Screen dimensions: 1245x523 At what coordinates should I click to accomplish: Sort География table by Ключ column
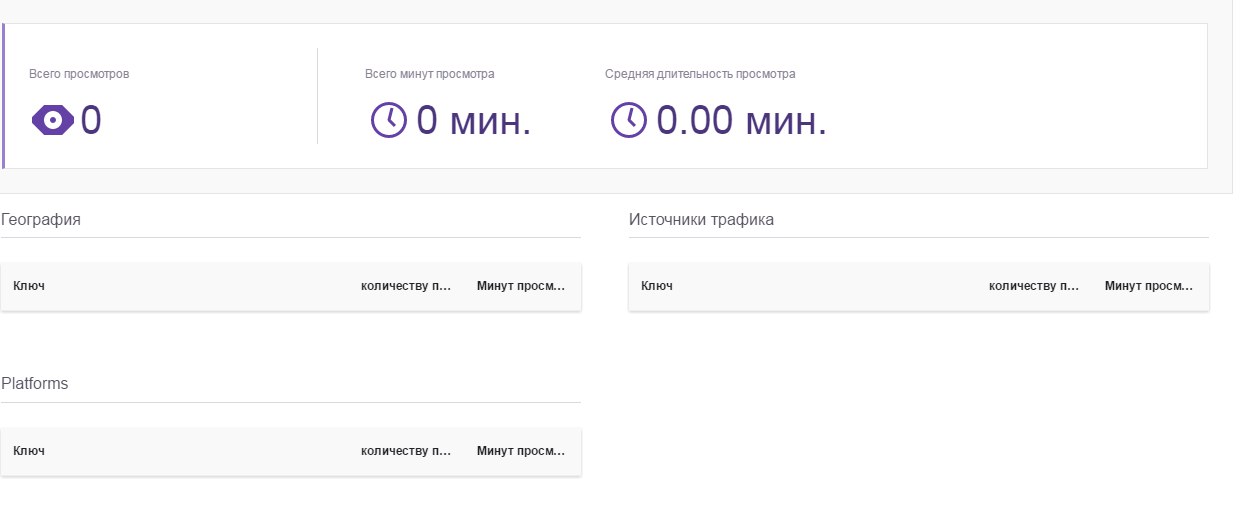(x=29, y=286)
